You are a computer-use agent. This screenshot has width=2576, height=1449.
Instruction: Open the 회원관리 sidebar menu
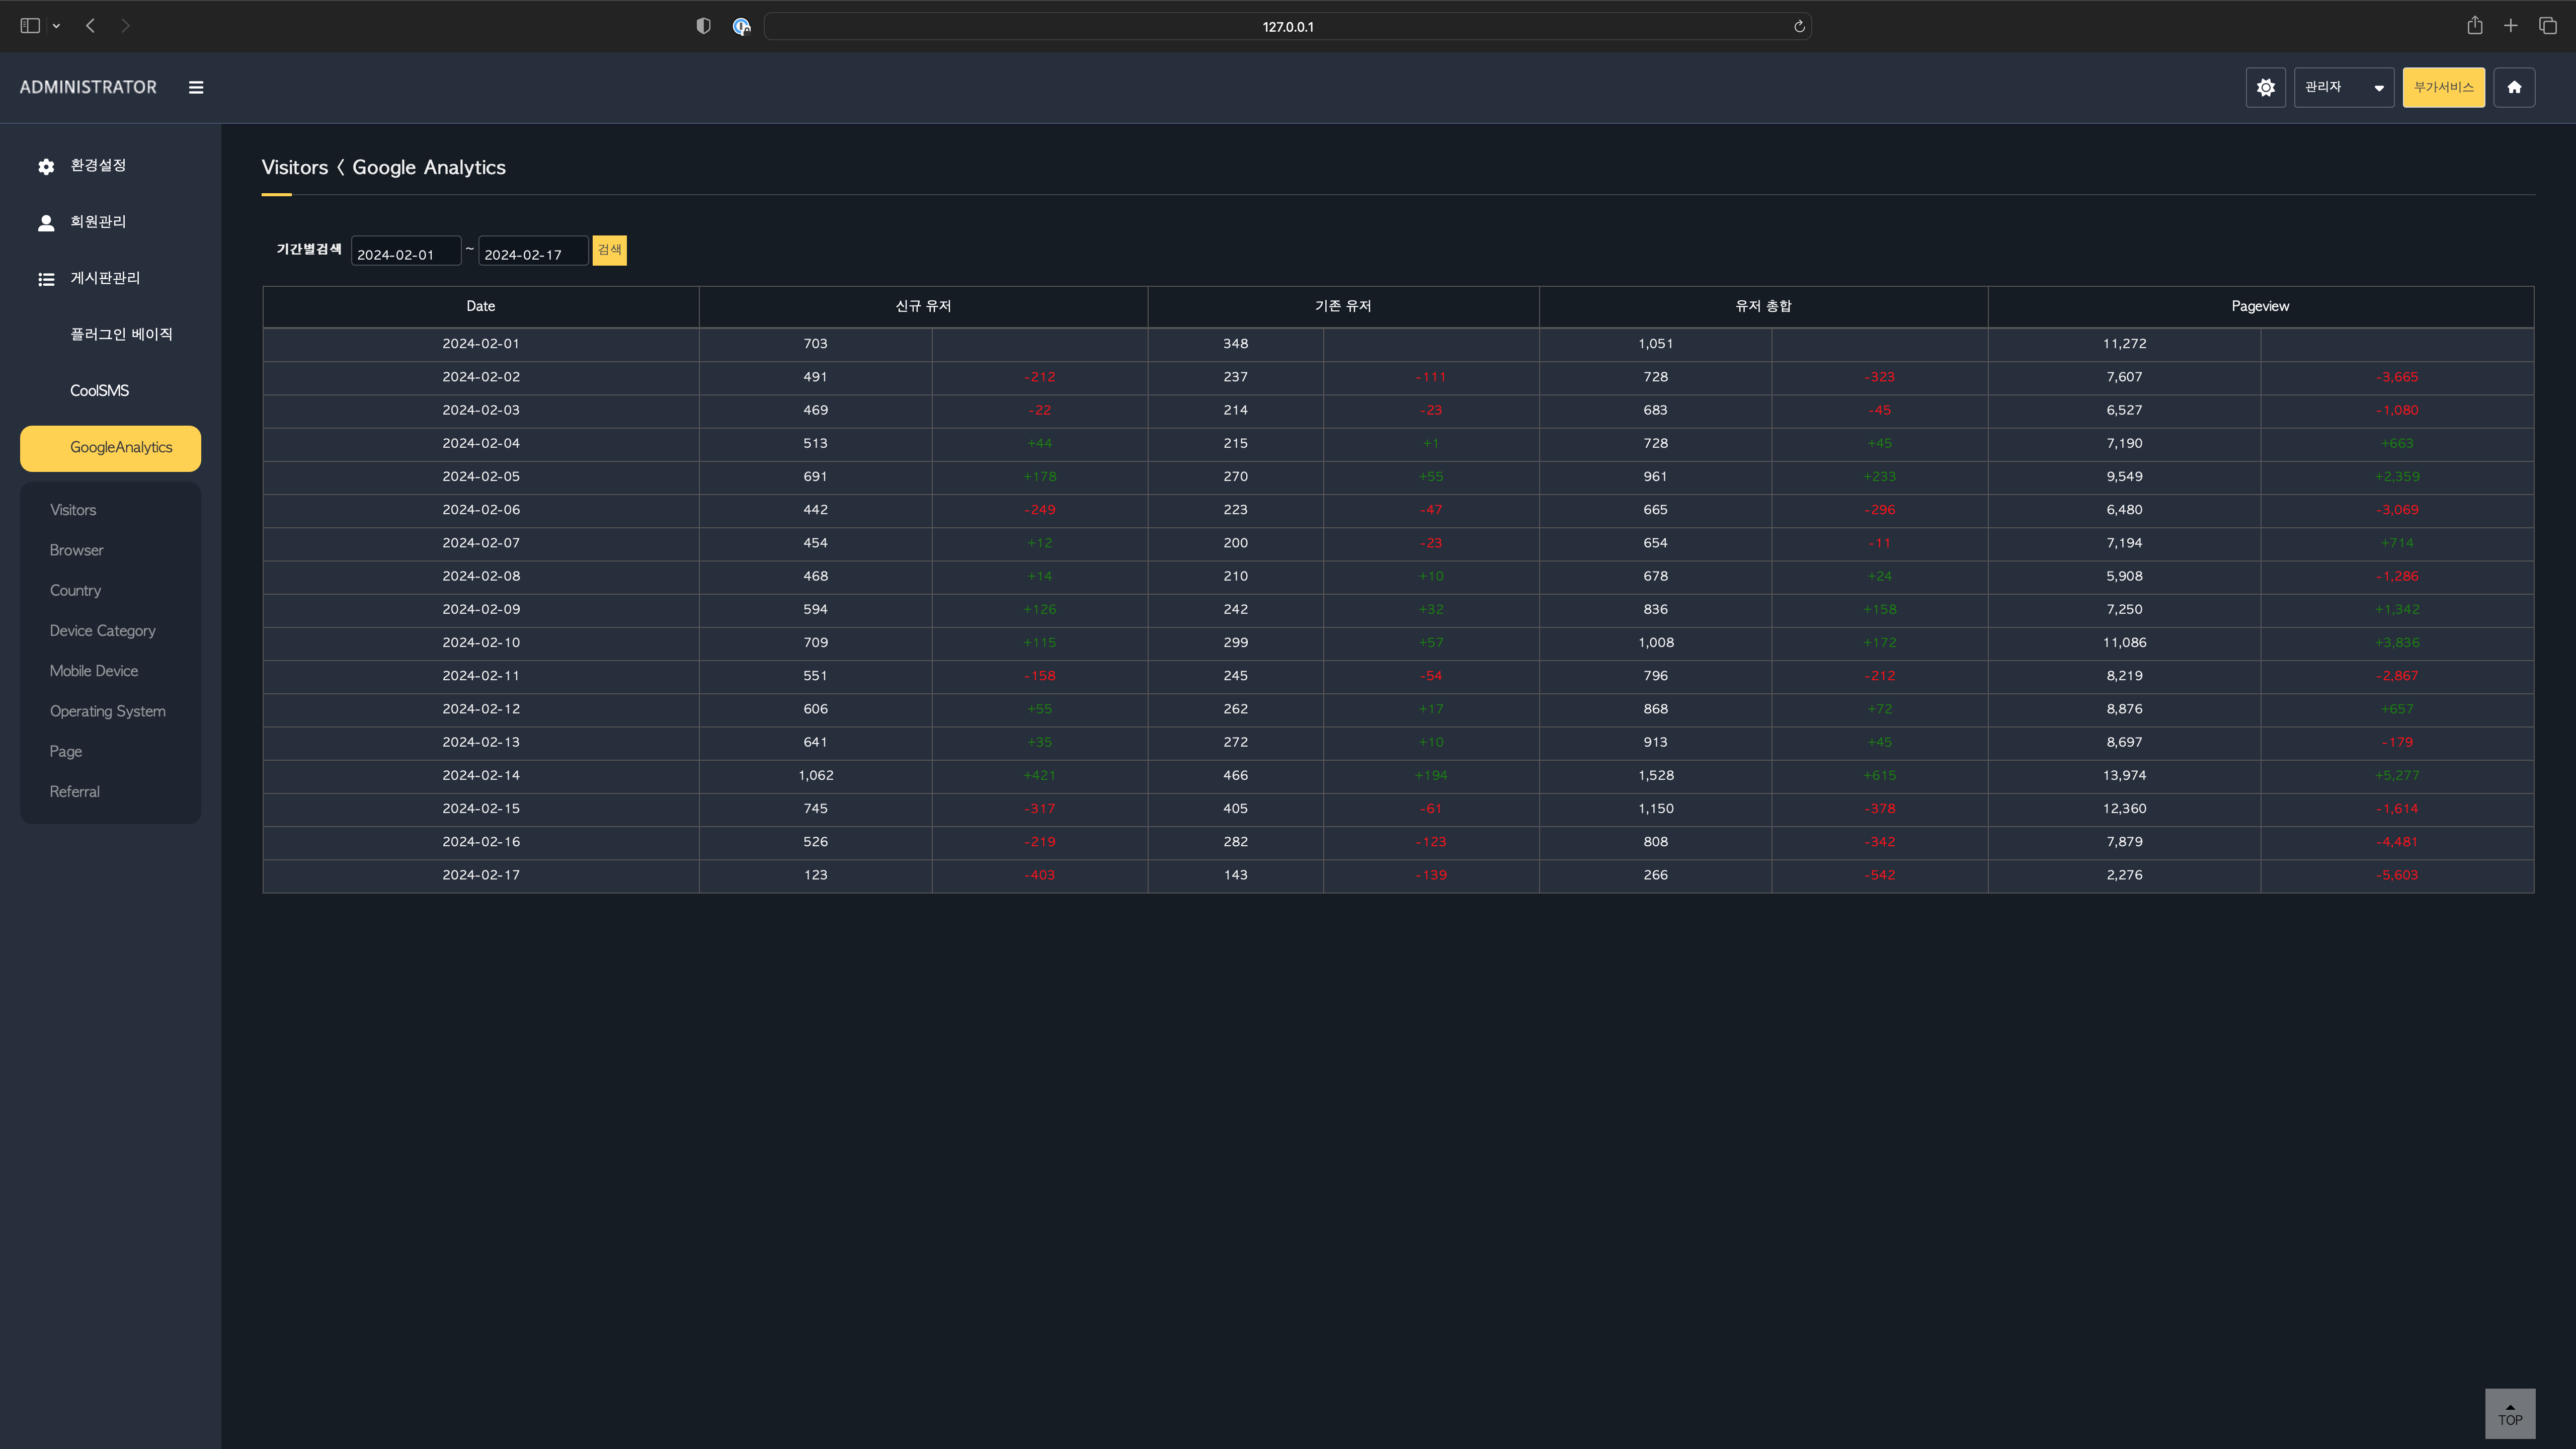tap(98, 222)
